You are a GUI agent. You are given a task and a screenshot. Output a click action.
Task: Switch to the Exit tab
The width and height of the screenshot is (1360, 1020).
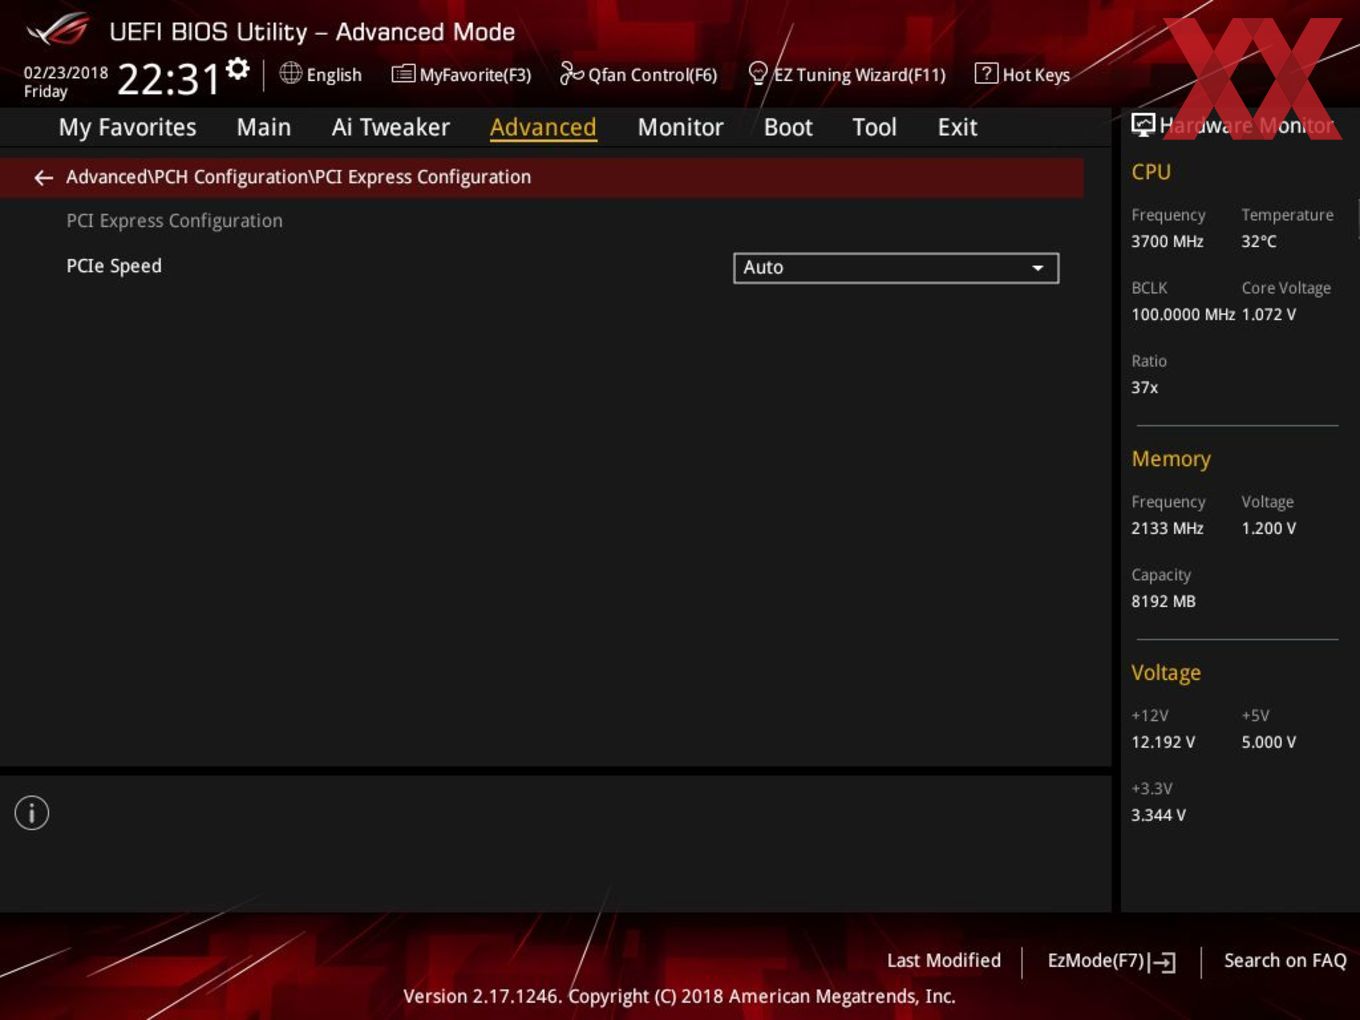957,127
